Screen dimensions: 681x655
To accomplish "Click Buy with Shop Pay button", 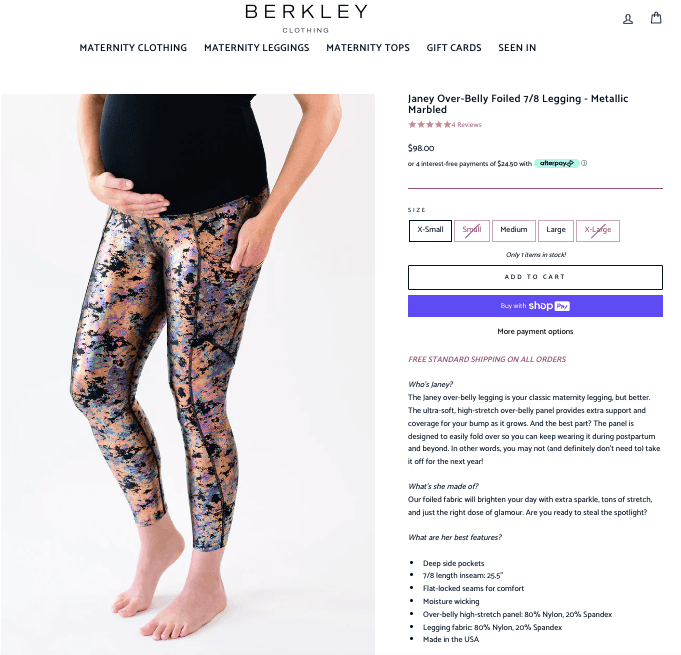I will [x=535, y=306].
